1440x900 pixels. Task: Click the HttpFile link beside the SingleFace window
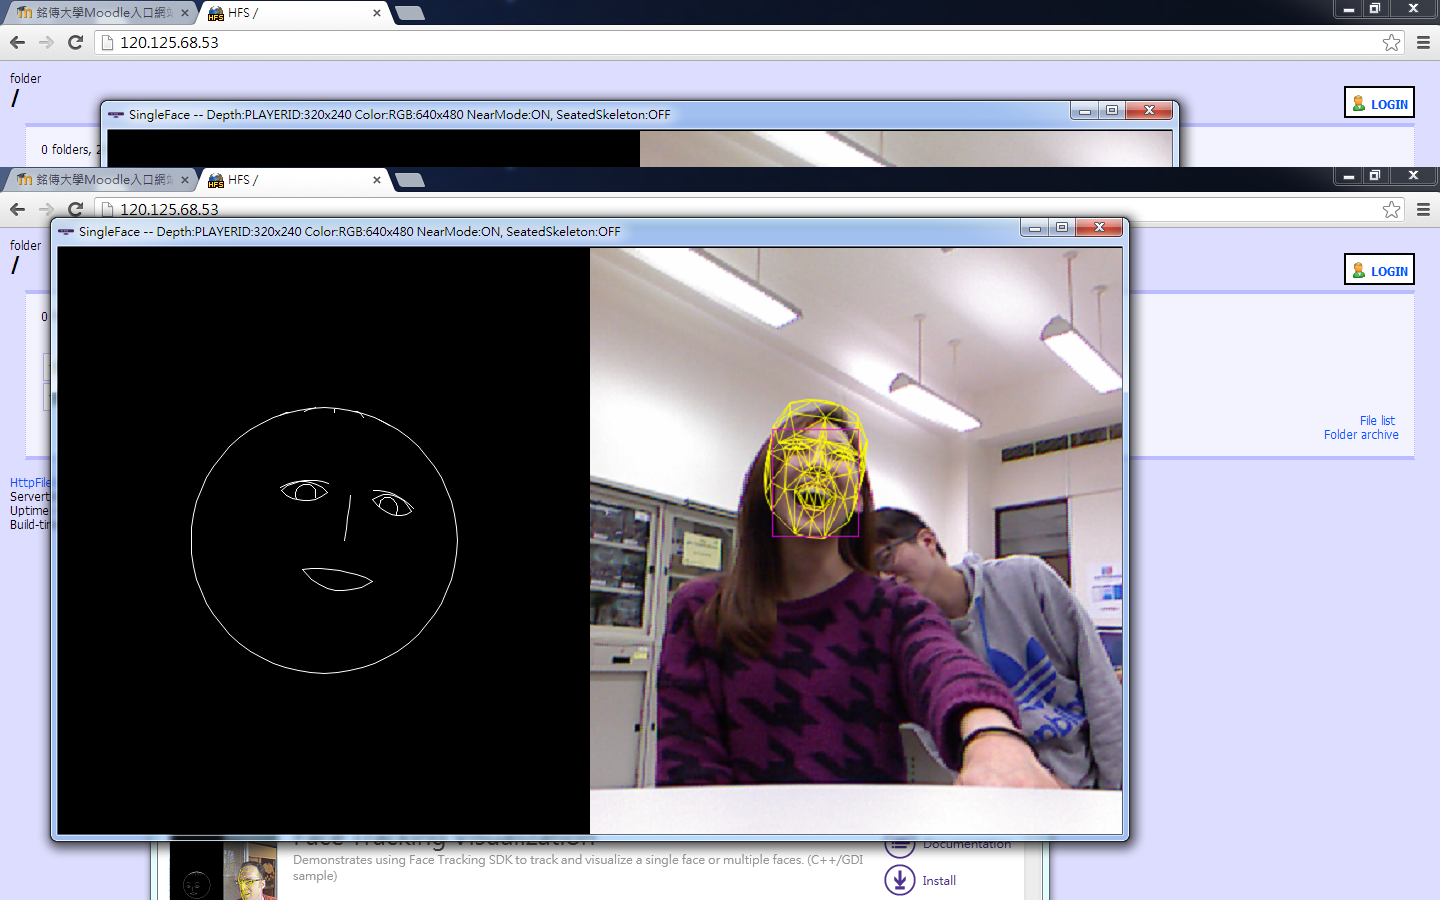coord(30,482)
